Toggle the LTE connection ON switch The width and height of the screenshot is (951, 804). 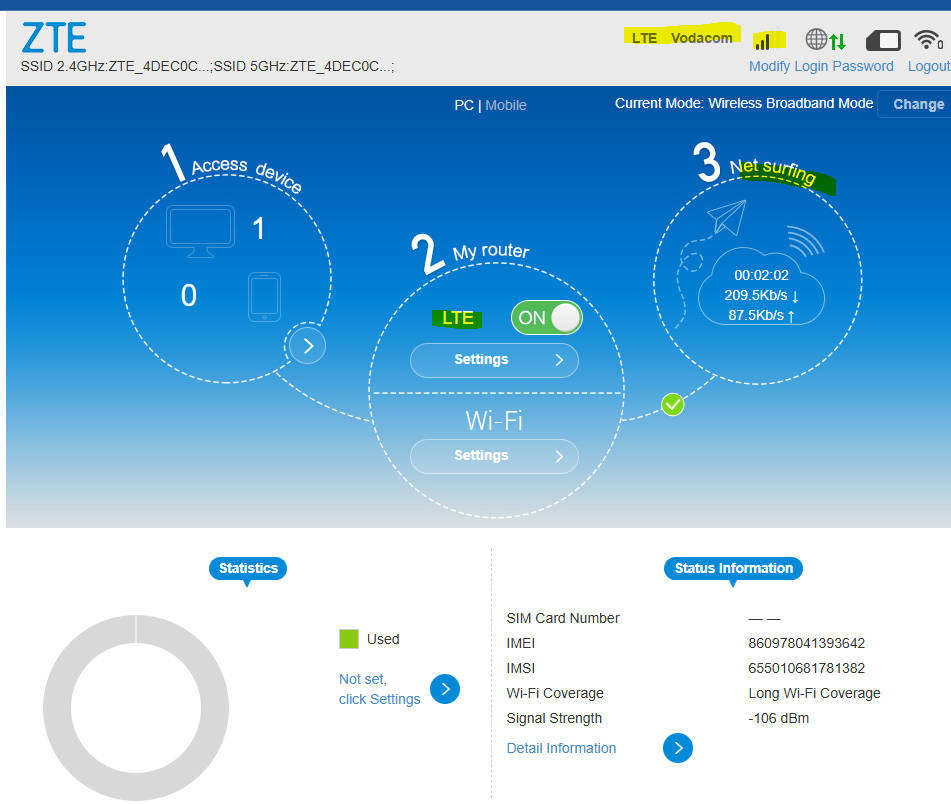pyautogui.click(x=545, y=317)
